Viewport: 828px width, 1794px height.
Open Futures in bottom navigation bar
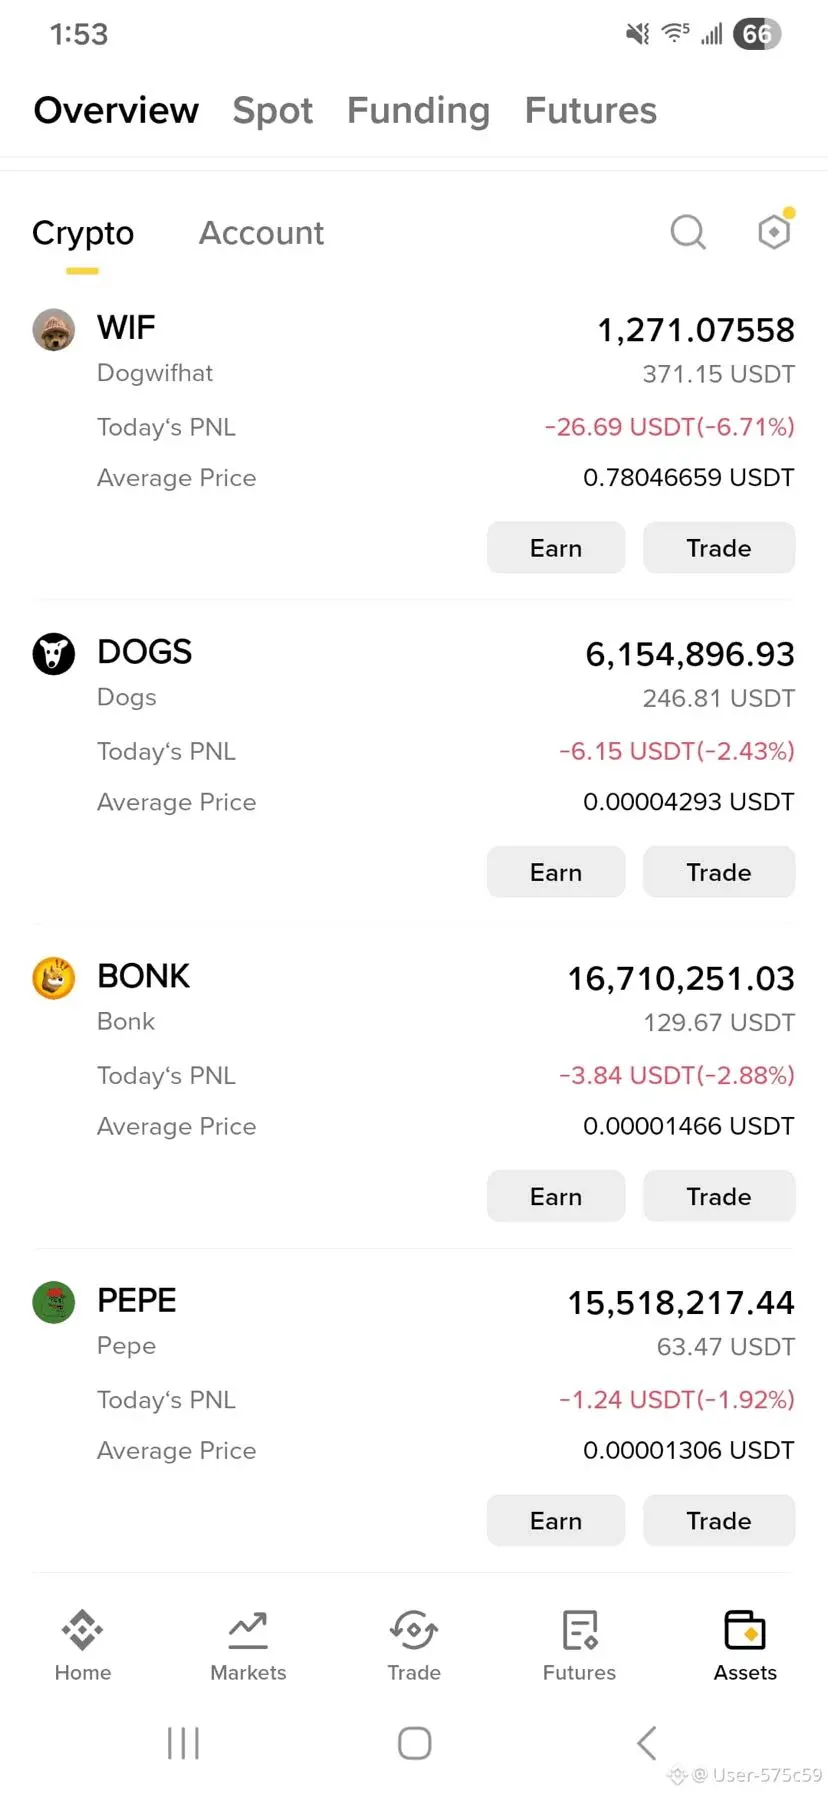[x=579, y=1645]
